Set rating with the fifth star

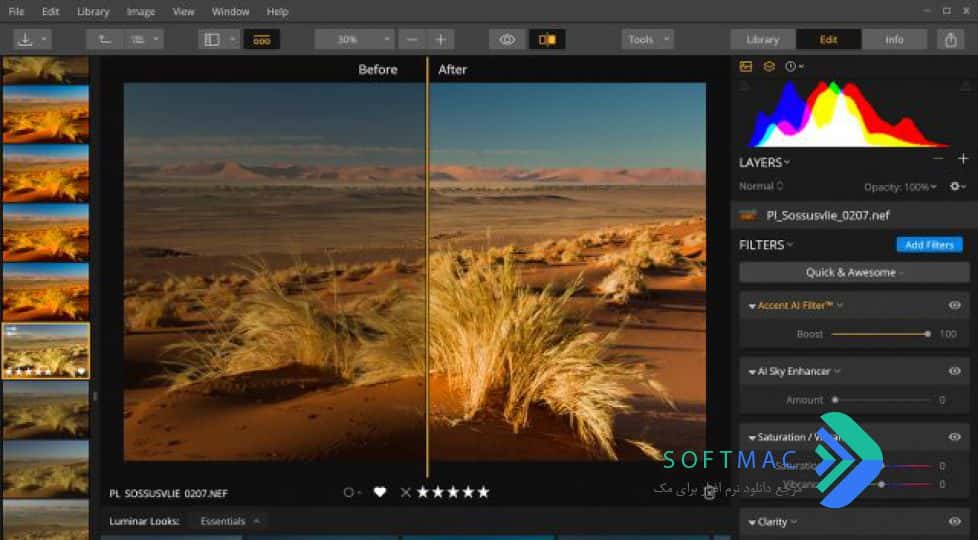(483, 492)
